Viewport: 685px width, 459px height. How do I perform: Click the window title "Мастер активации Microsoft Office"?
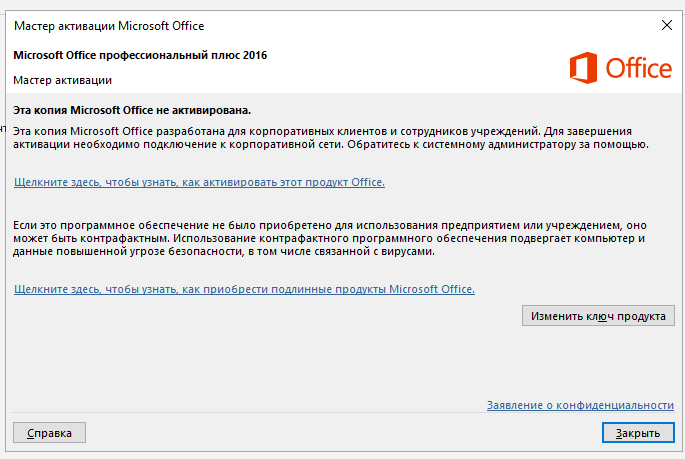tap(109, 26)
